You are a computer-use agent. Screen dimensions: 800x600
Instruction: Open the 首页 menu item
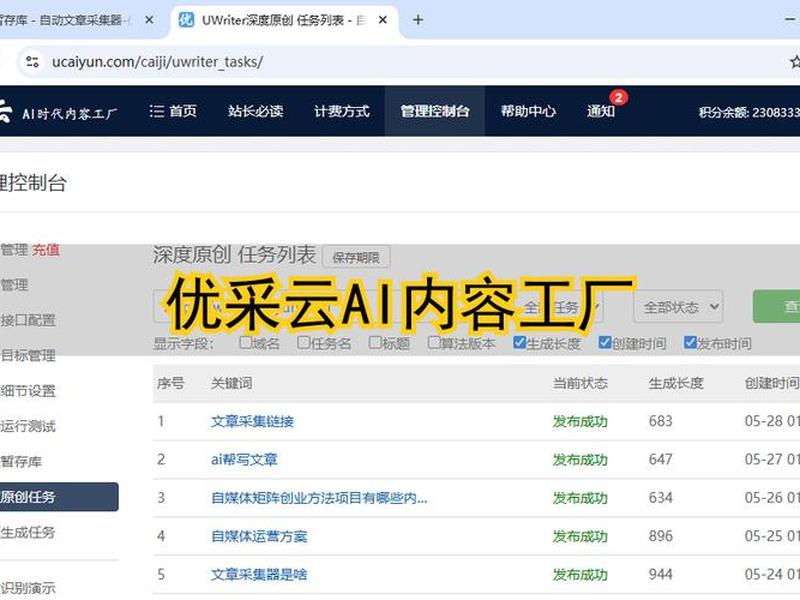click(173, 111)
